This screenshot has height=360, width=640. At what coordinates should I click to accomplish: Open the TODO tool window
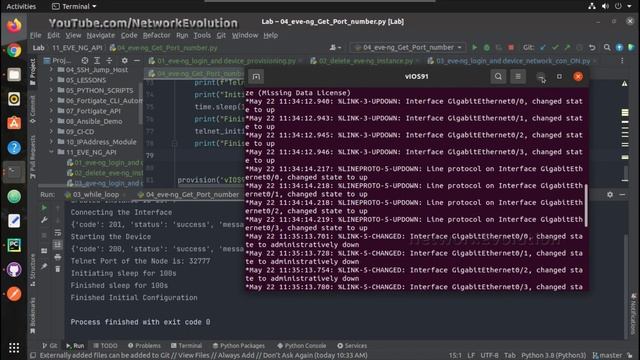(105, 346)
